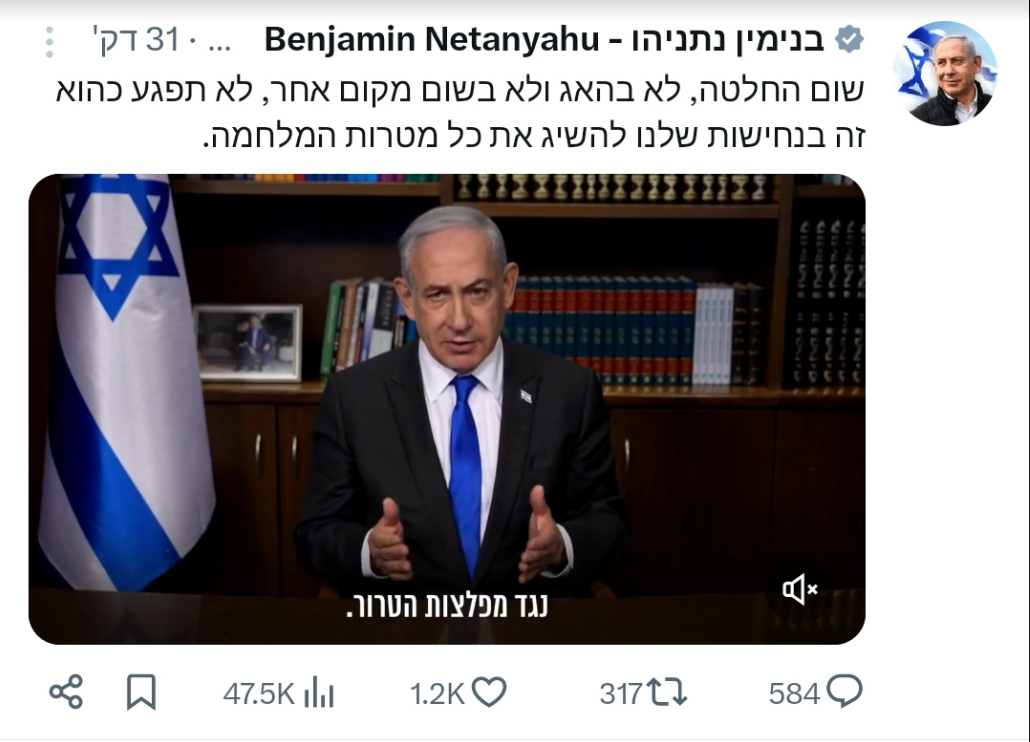The height and width of the screenshot is (742, 1030).
Task: Click the 1.2K likes count
Action: [x=437, y=694]
